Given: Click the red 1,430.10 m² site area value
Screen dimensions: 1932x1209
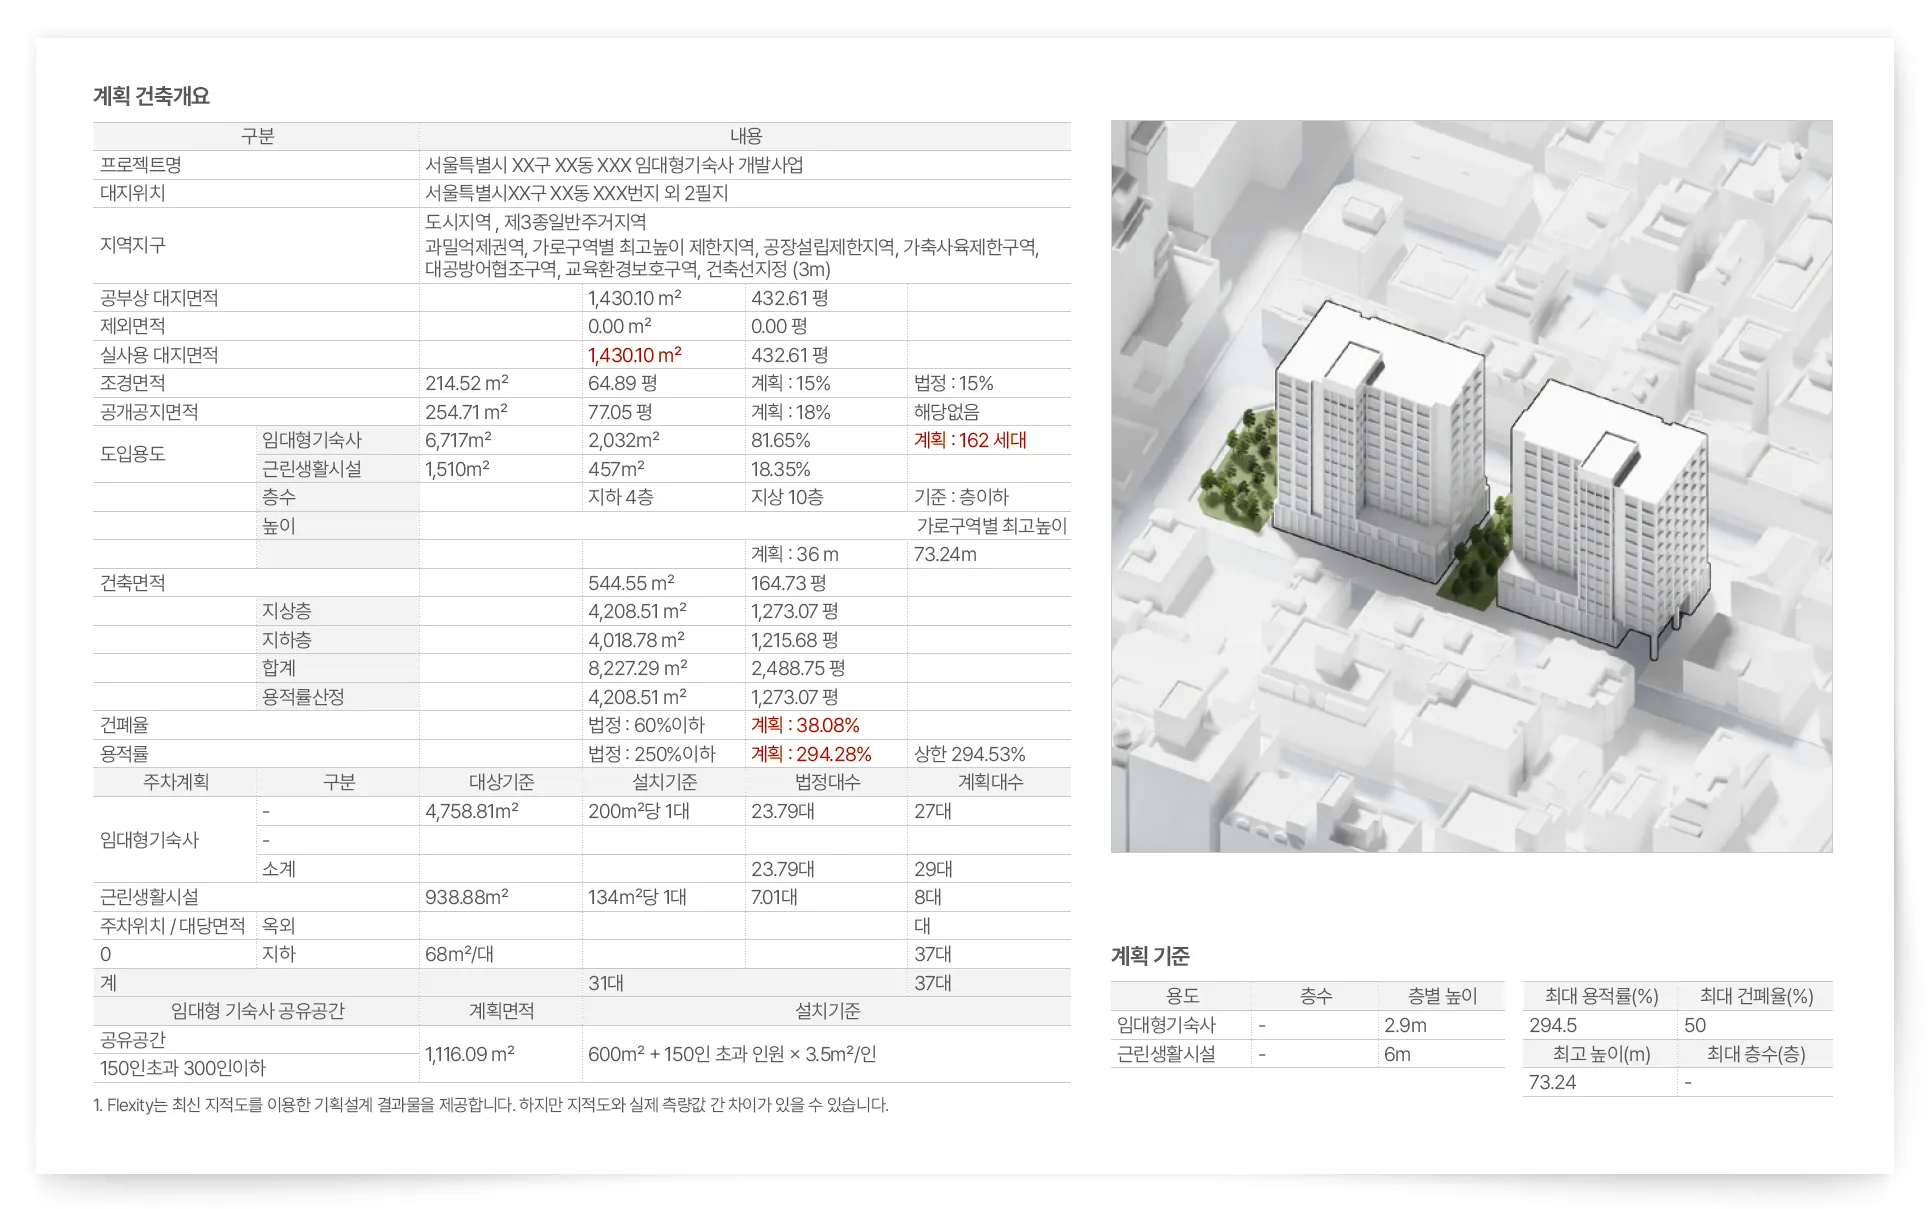Looking at the screenshot, I should (634, 355).
